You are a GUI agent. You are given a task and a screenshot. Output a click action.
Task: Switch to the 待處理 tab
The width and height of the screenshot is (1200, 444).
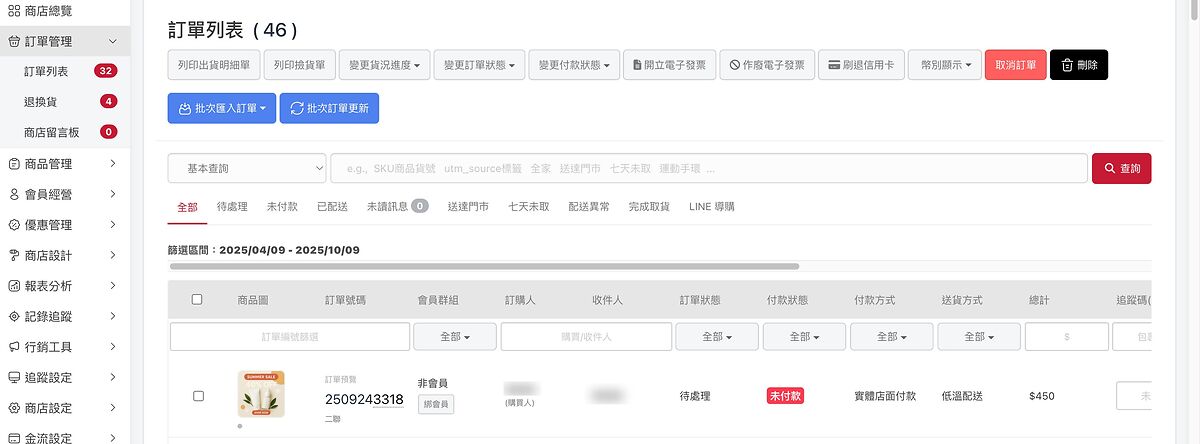pos(232,206)
